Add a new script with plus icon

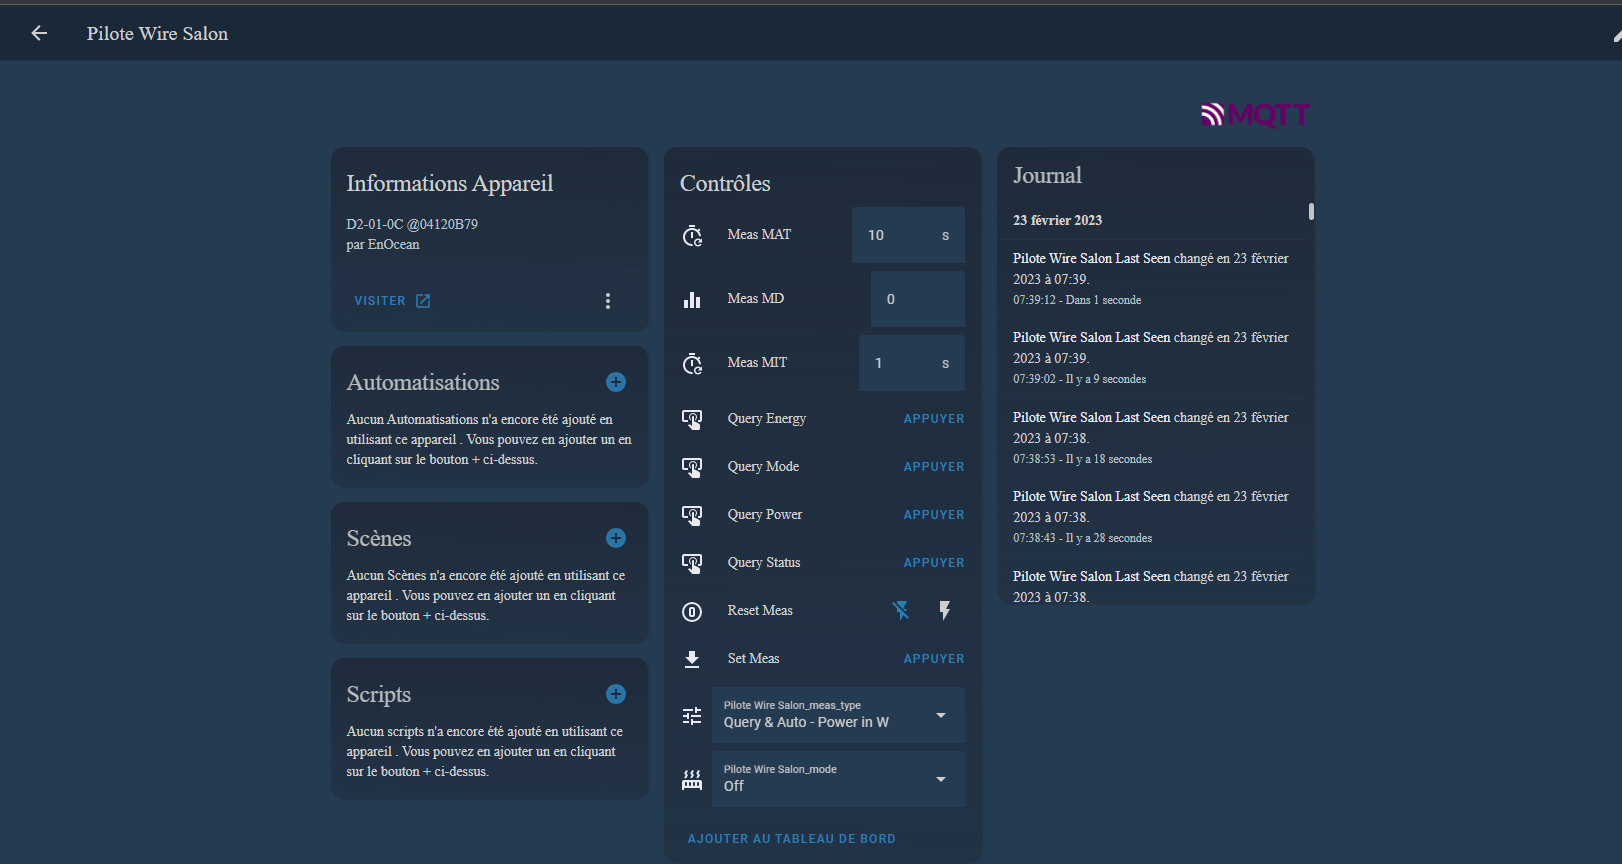coord(616,694)
